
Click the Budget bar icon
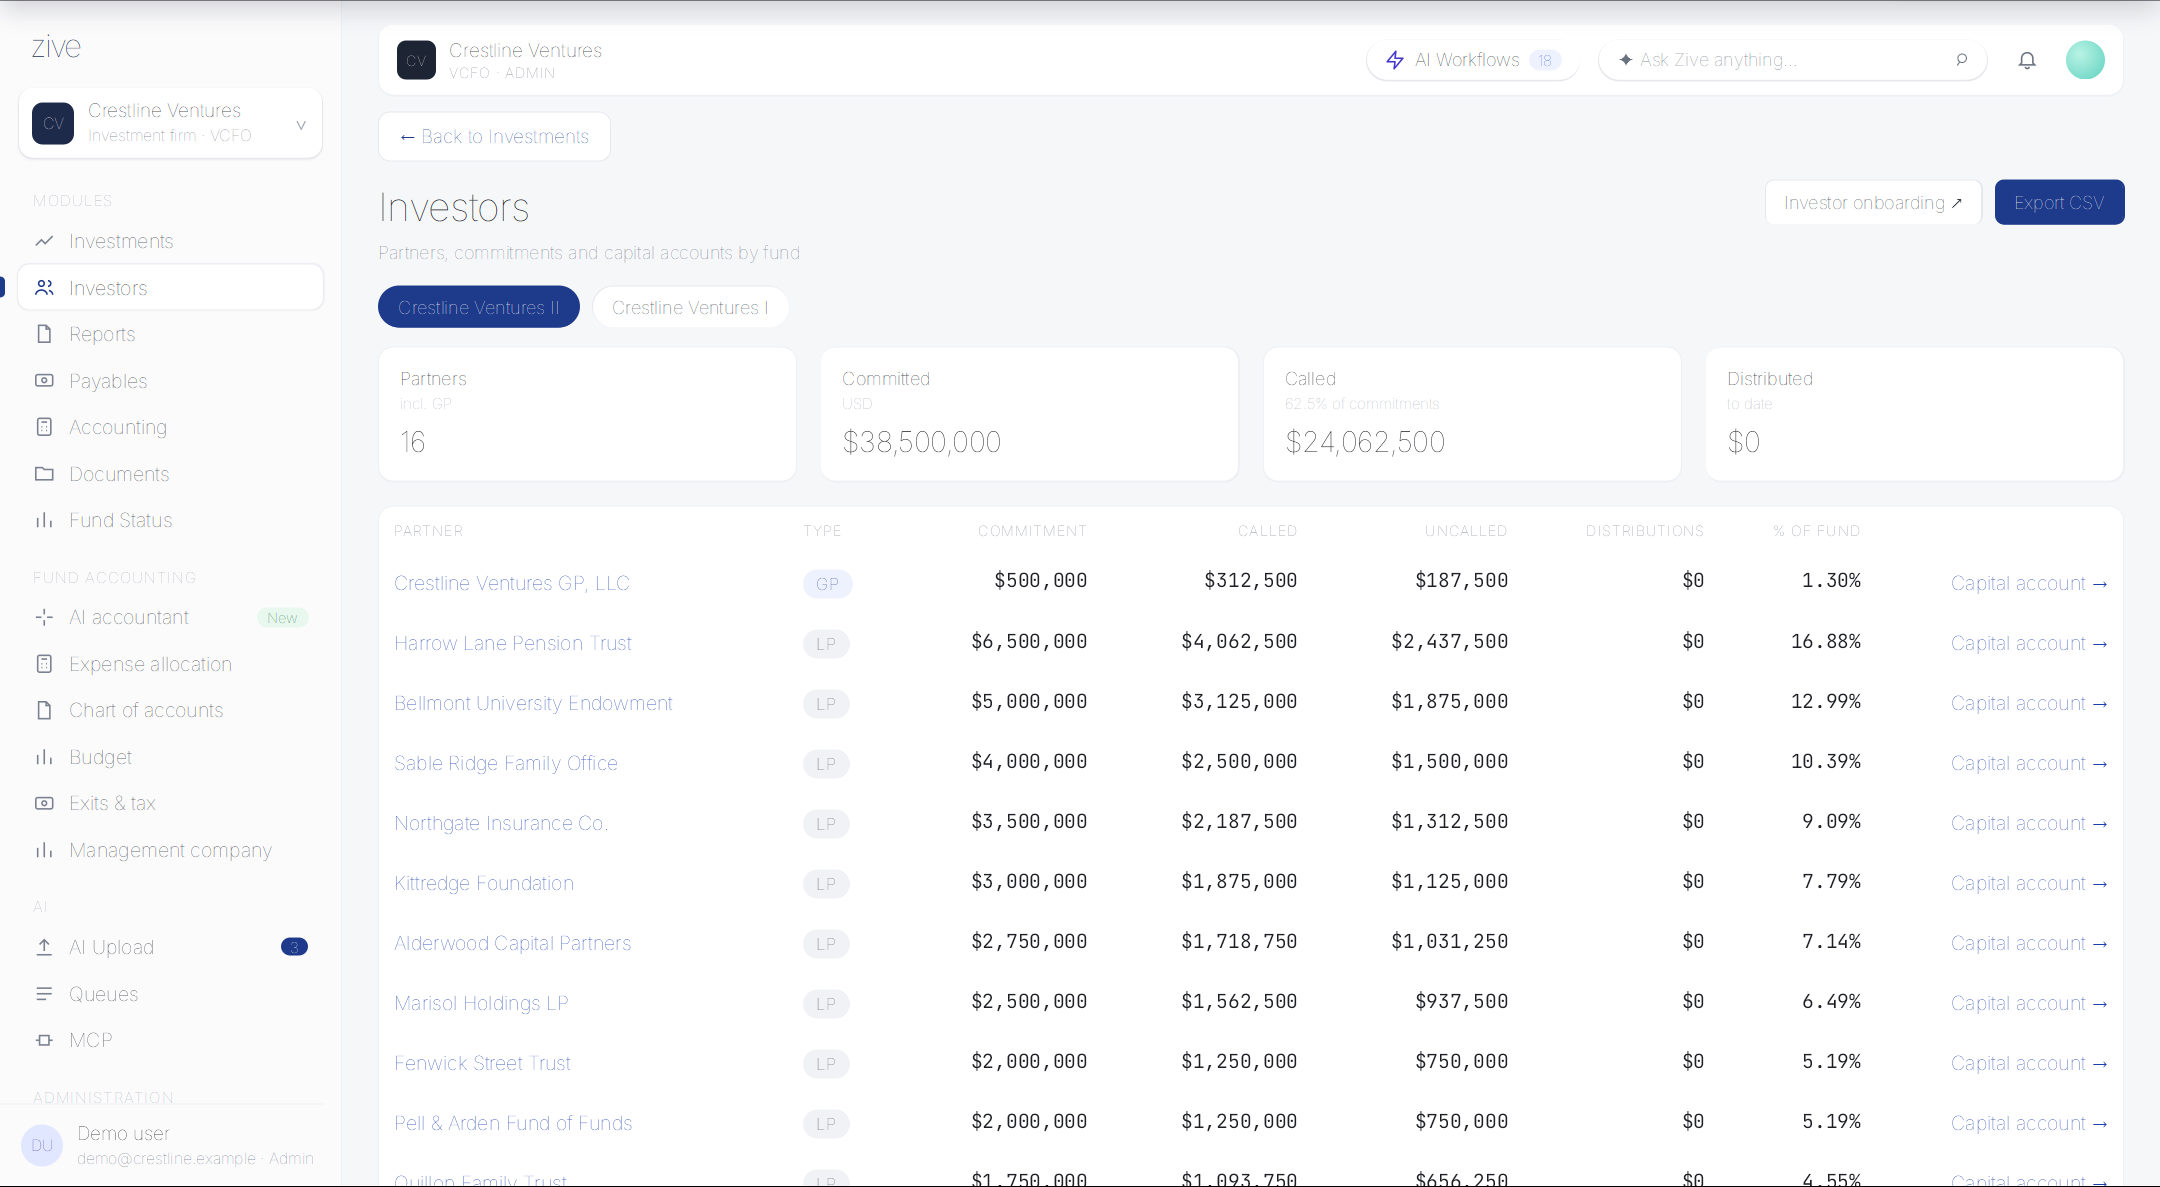click(x=44, y=757)
